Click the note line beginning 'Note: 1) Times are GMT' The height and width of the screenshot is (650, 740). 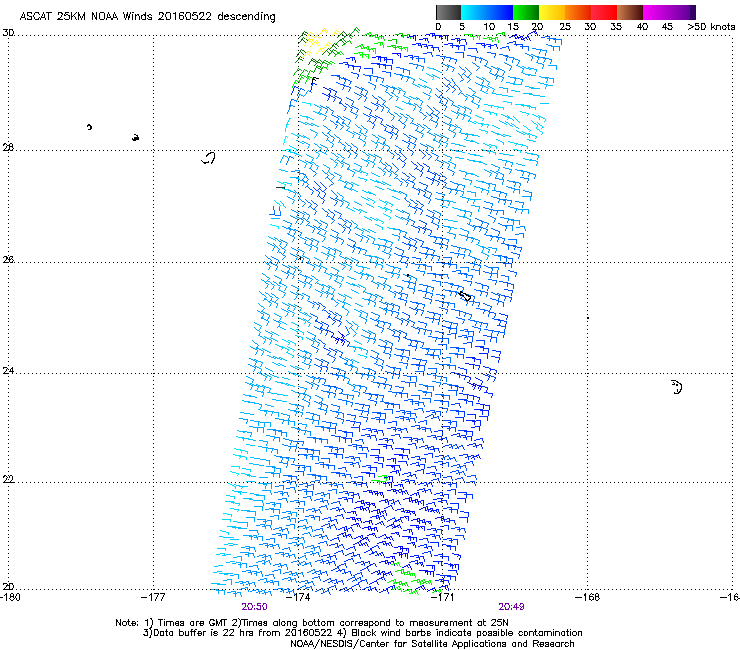[x=312, y=623]
